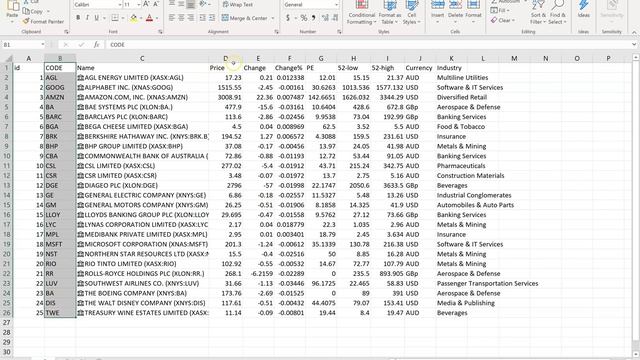Toggle bold formatting

coord(78,18)
